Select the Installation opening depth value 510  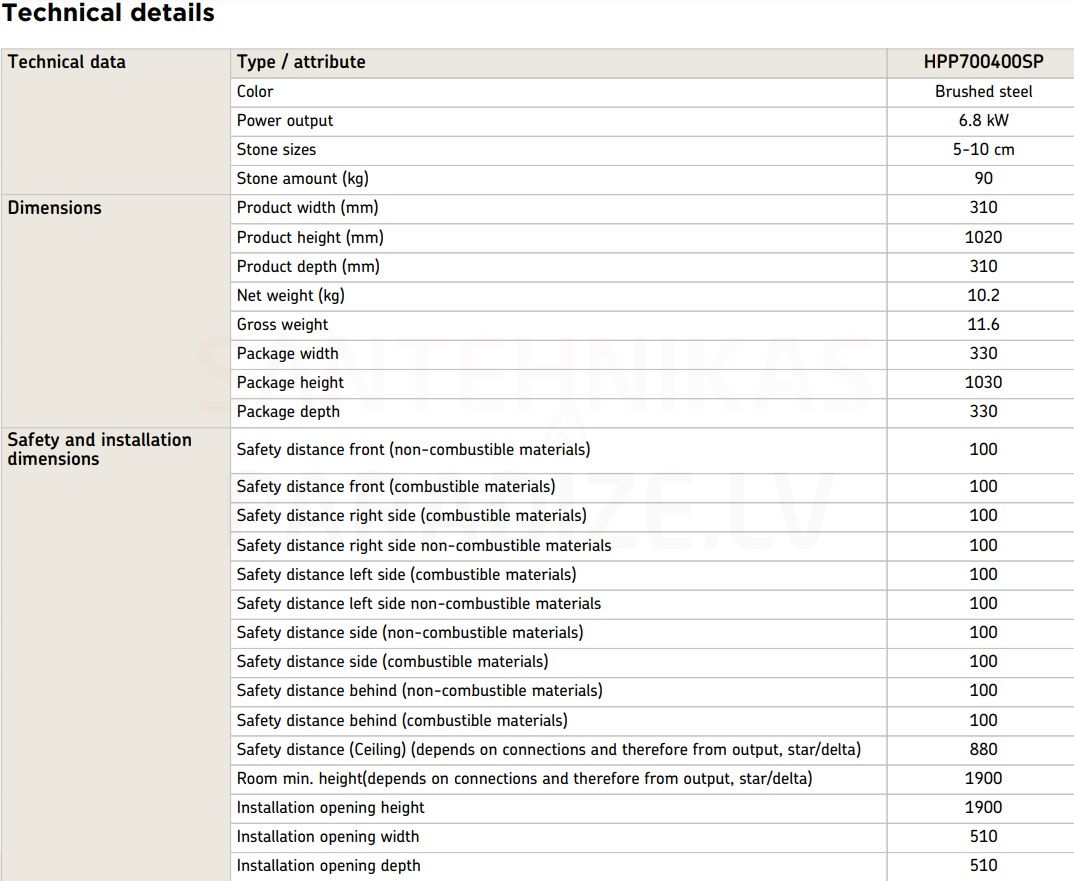[983, 865]
